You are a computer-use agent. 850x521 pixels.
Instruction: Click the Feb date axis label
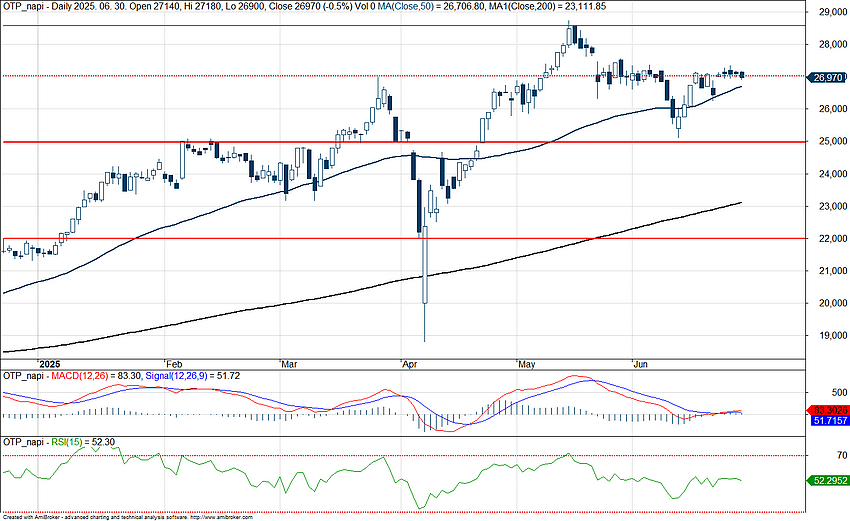pyautogui.click(x=175, y=364)
